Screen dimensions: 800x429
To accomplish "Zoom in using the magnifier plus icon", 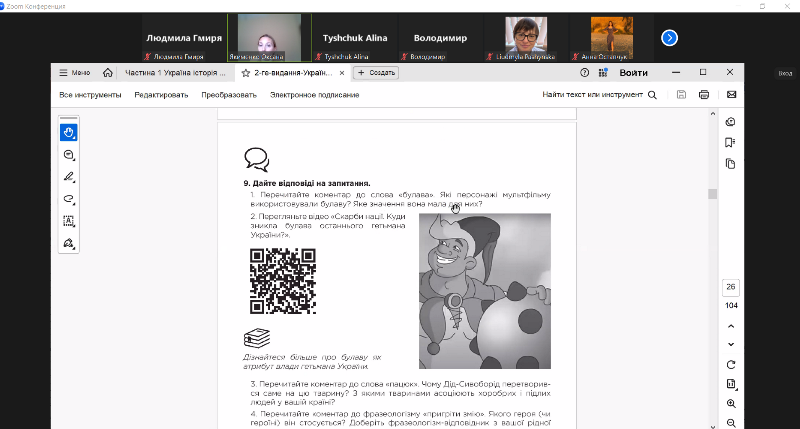I will pos(731,404).
